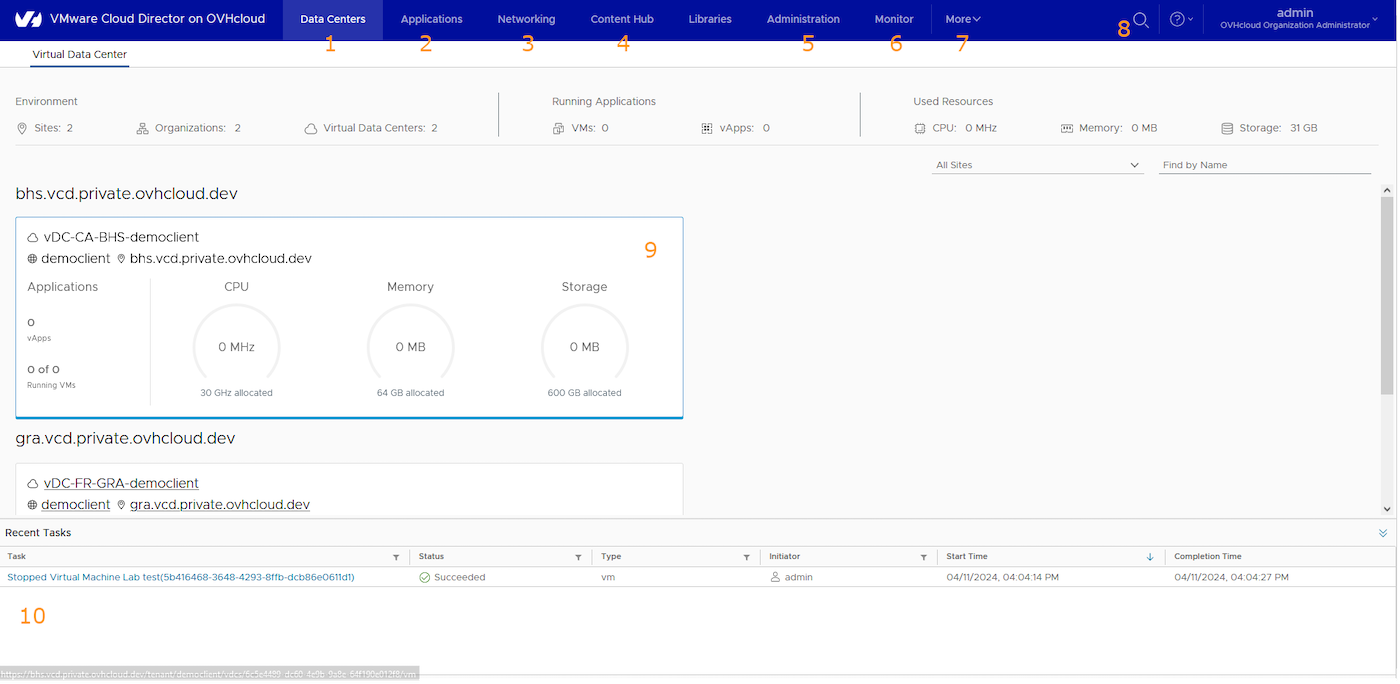Open vDC-FR-GRA-democlient data center
1400x684 pixels.
[x=120, y=483]
